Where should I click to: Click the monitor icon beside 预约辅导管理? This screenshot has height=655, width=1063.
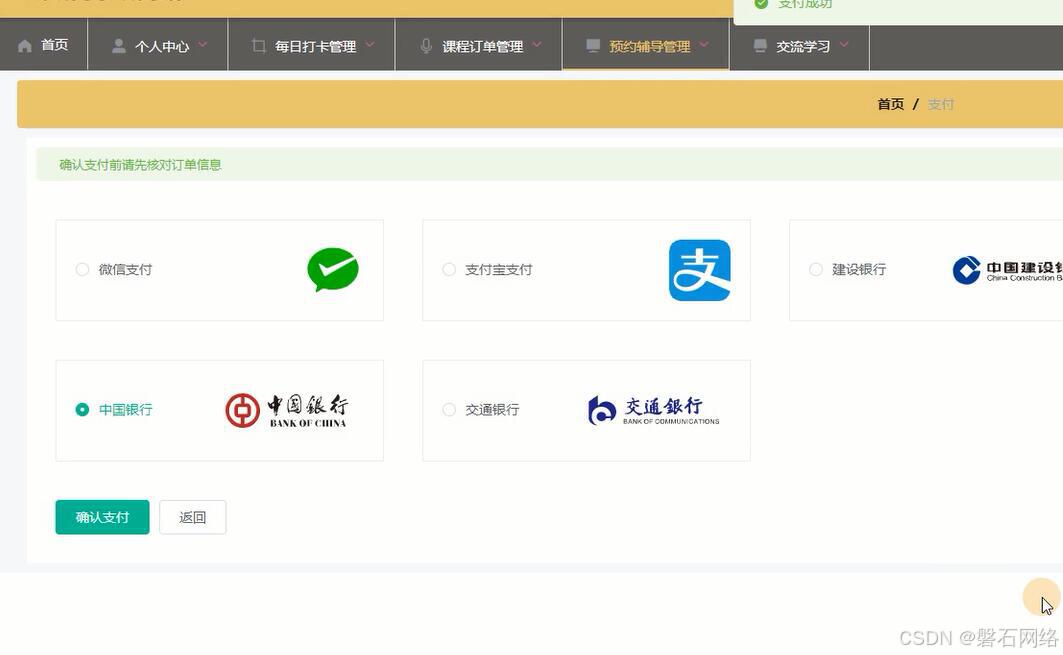click(x=593, y=45)
